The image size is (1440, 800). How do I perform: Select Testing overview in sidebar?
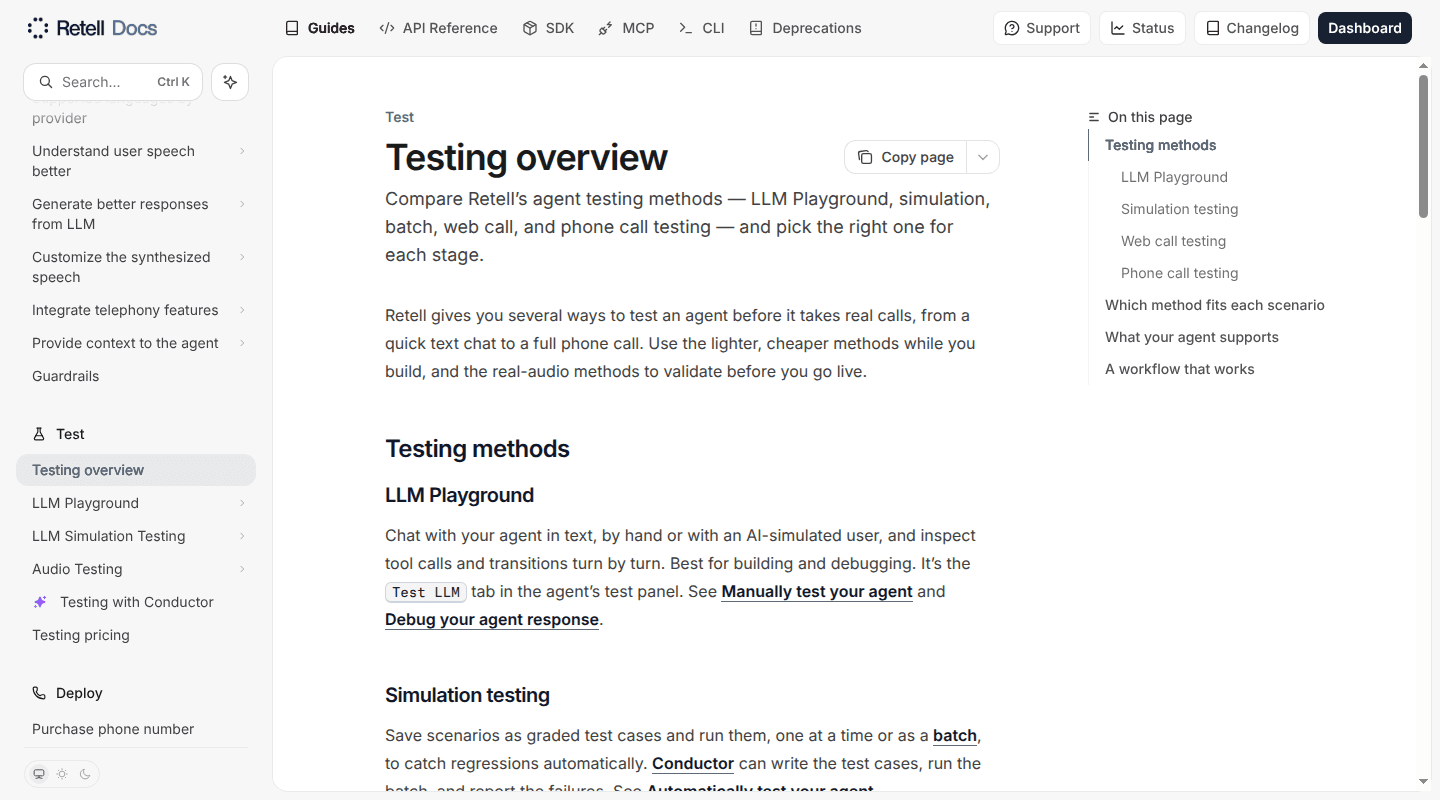136,470
